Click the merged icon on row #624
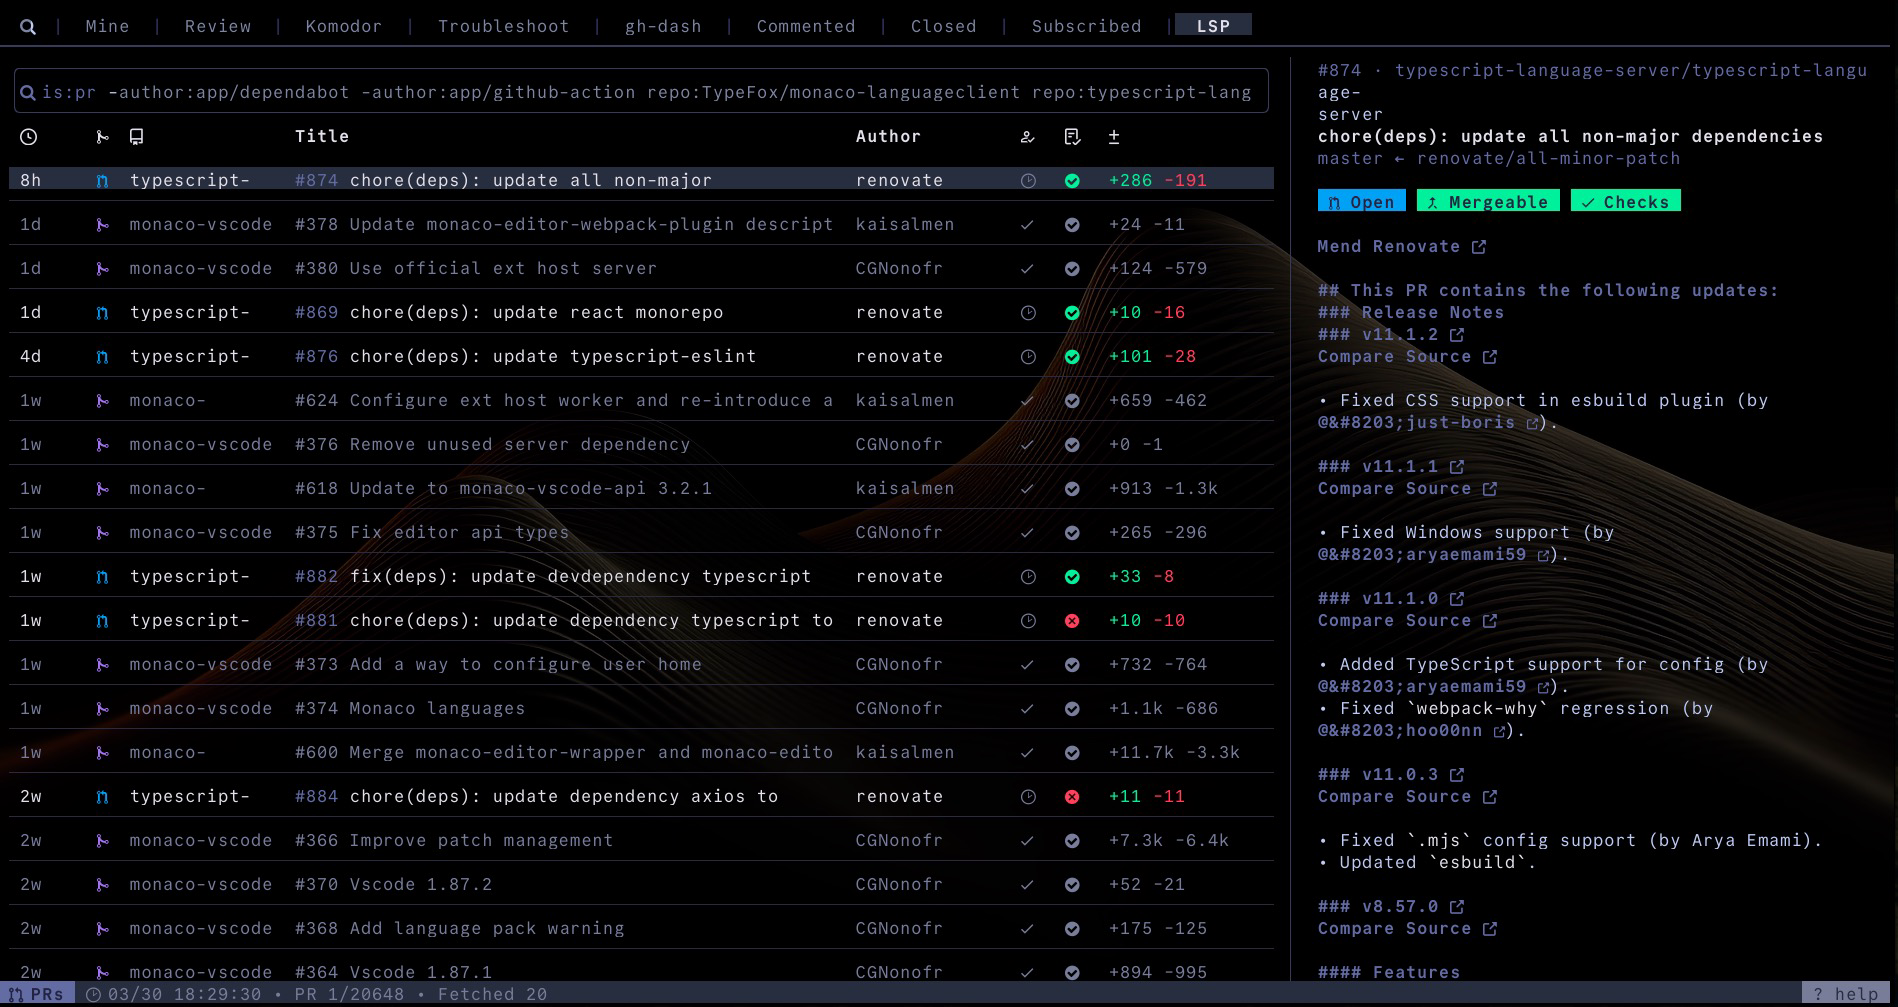 pos(102,401)
